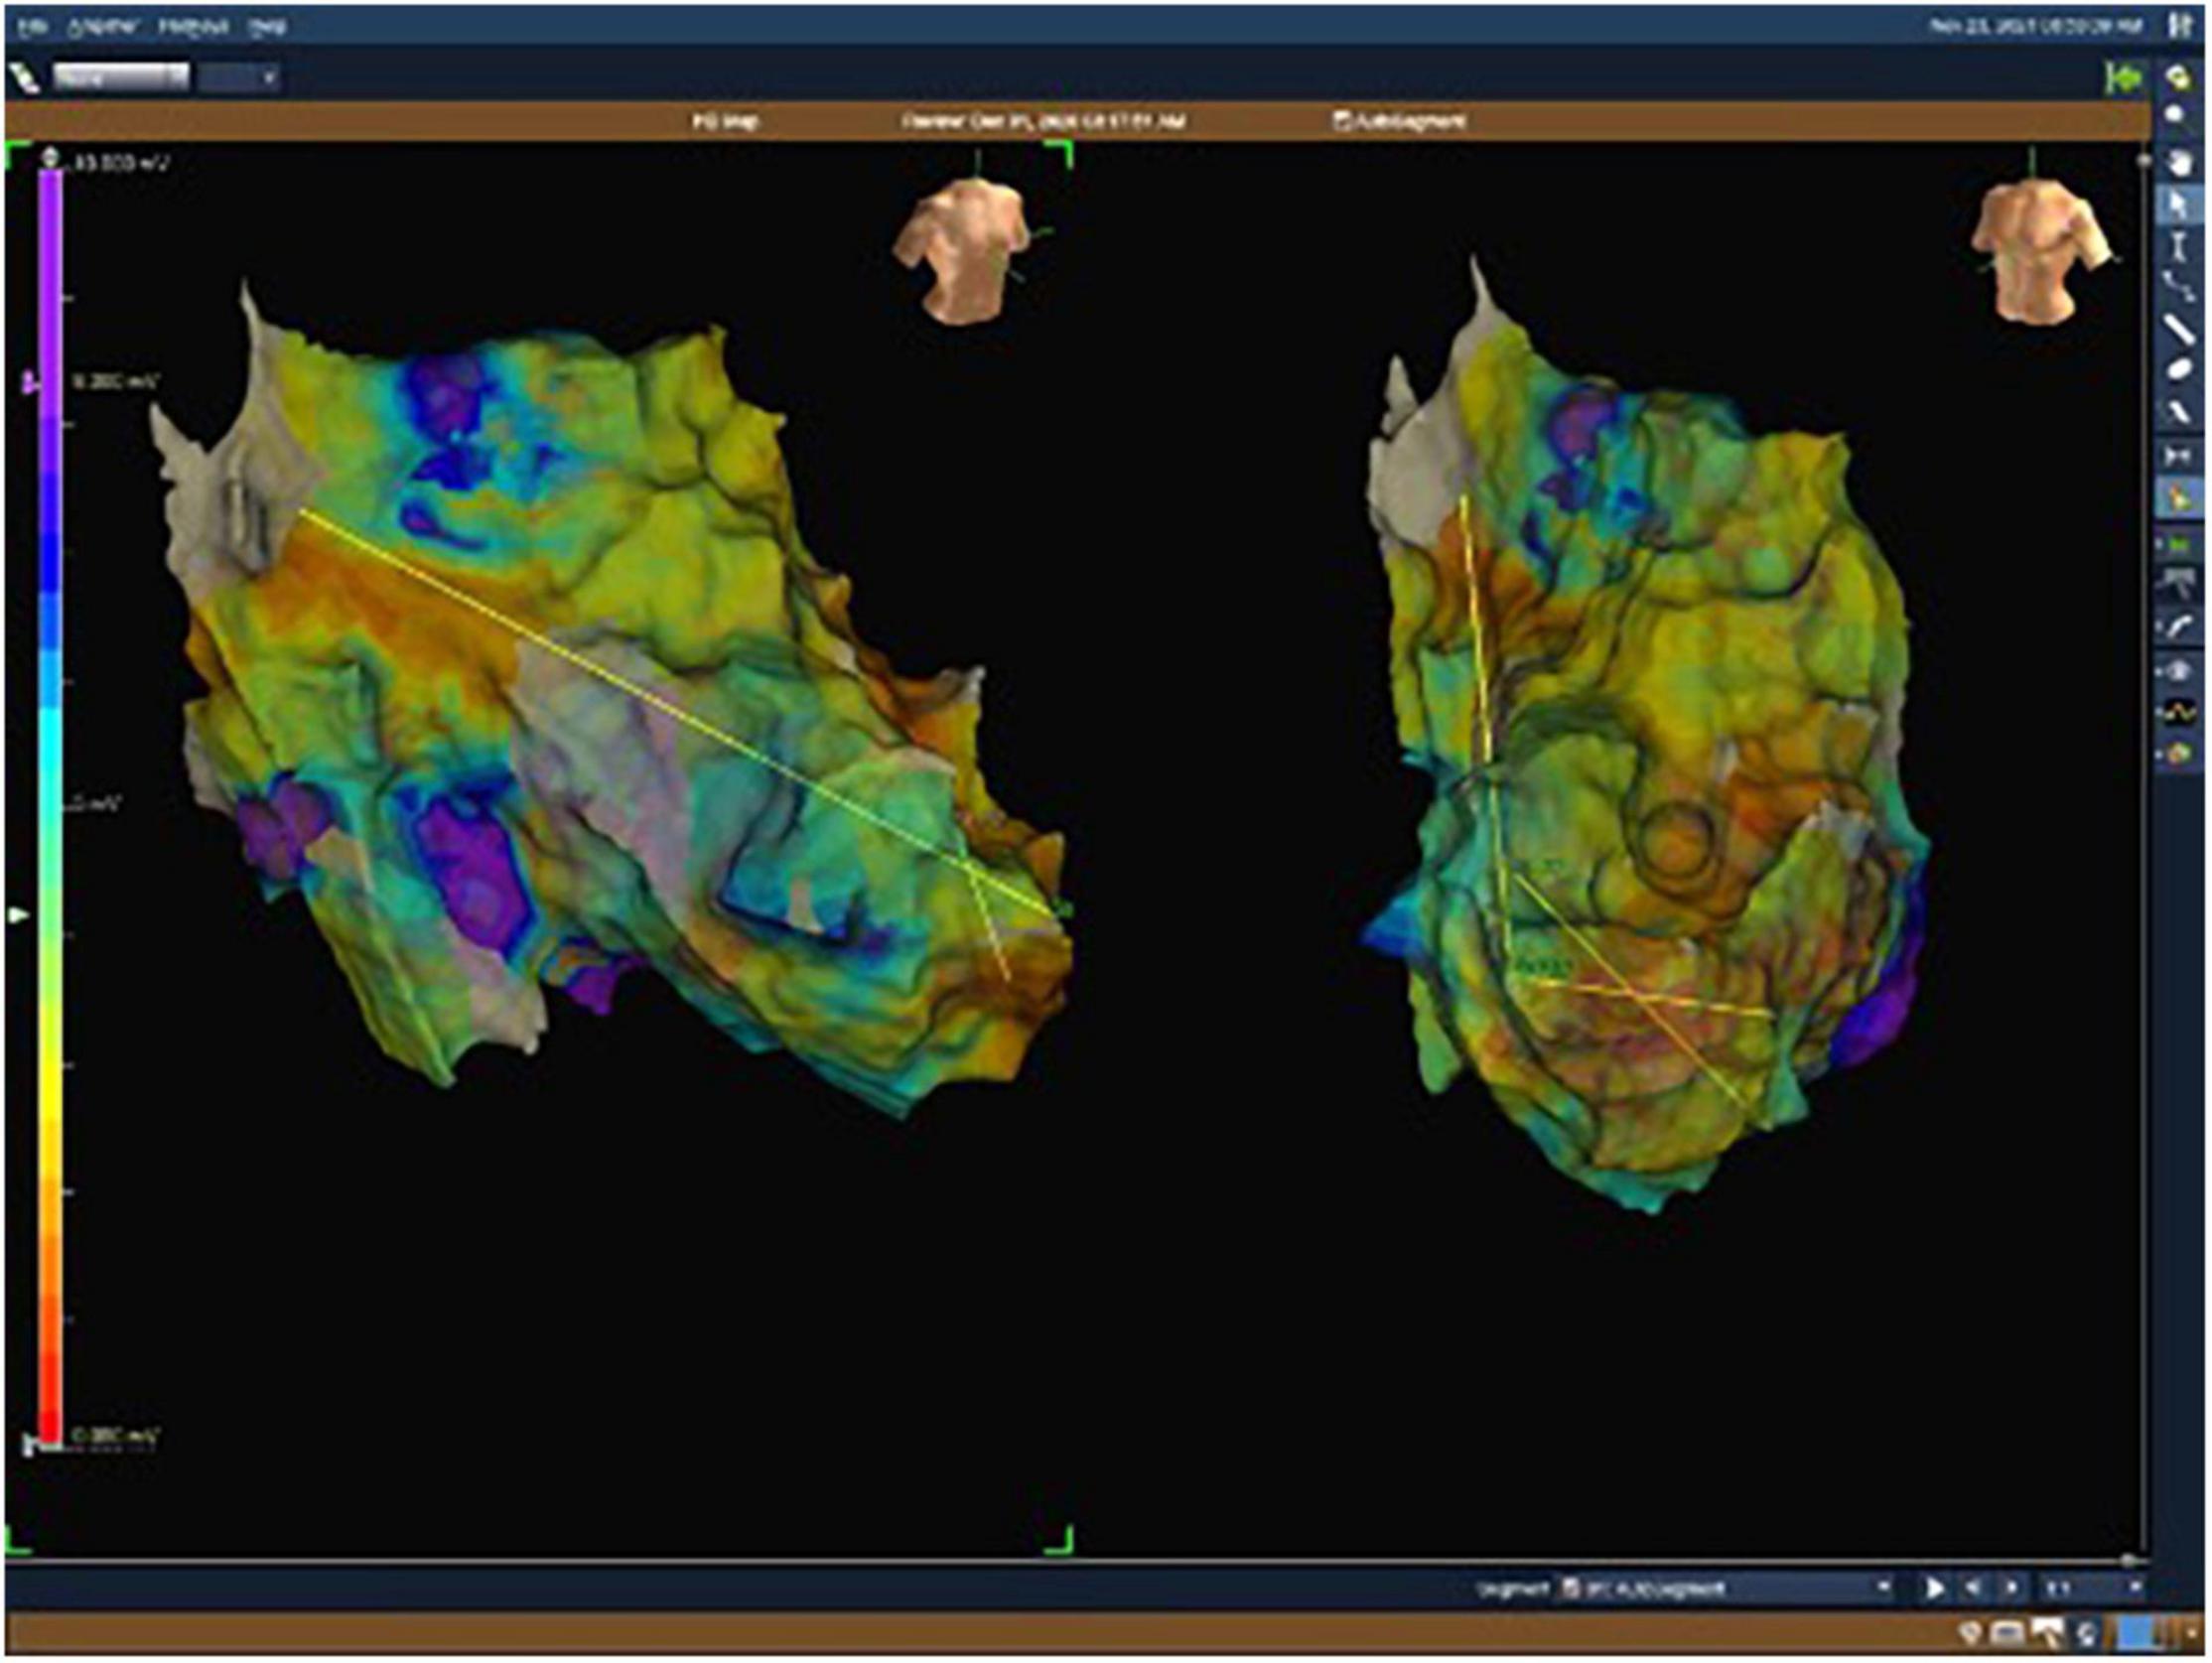Click the gray table-shaped icon in right toolbar
The image size is (2212, 1663).
click(x=2178, y=585)
